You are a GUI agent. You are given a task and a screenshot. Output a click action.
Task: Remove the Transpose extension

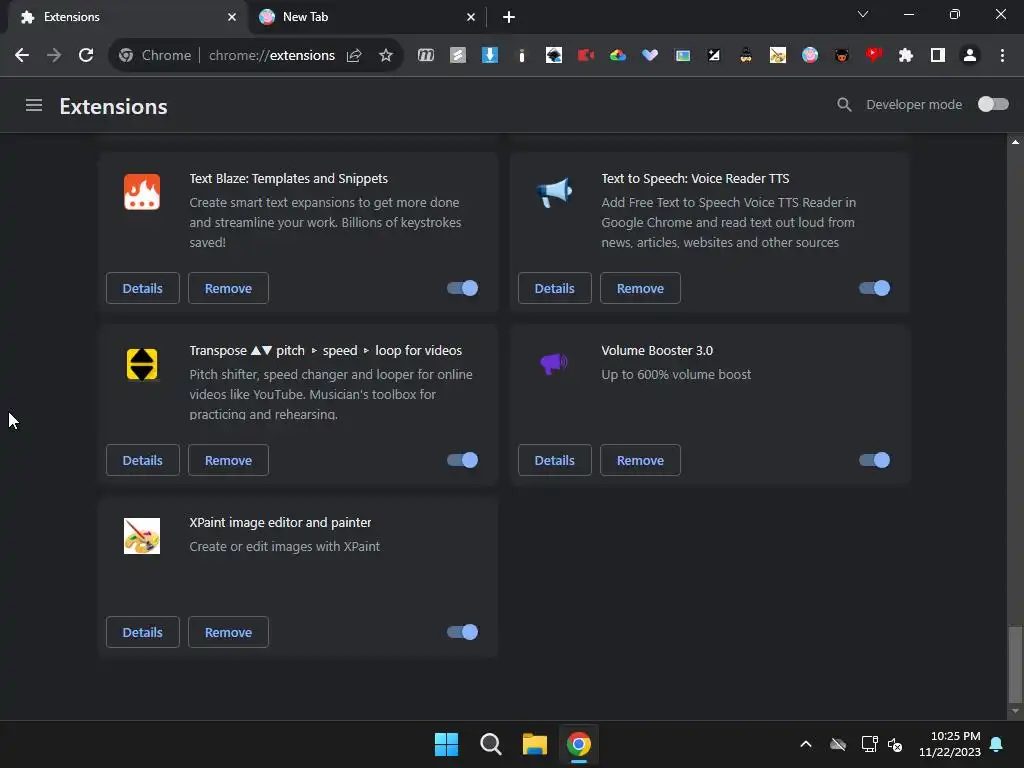(228, 460)
